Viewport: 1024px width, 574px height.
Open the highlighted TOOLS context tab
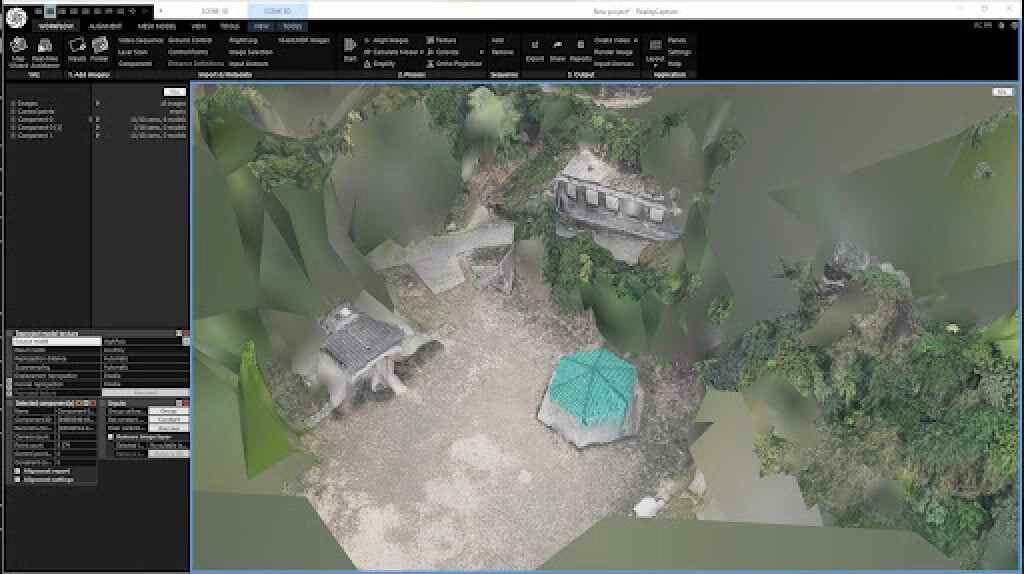click(x=292, y=27)
